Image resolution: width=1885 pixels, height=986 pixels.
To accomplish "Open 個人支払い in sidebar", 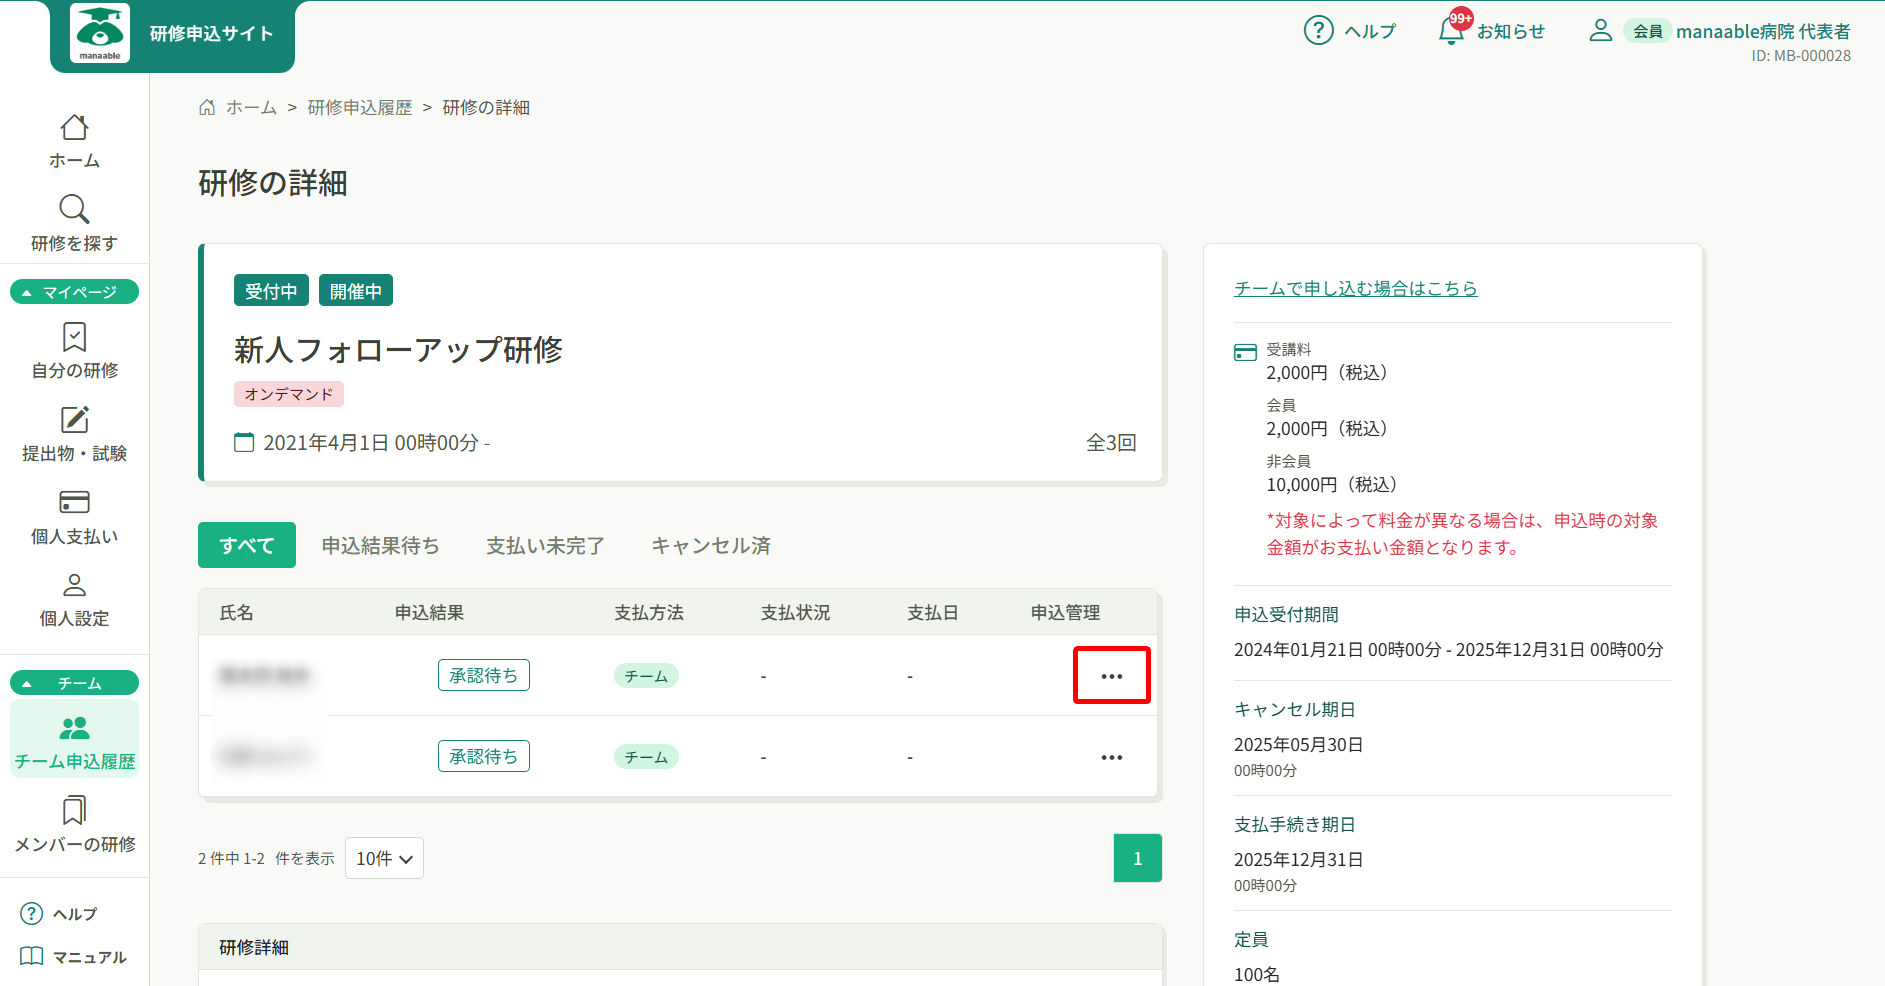I will [x=74, y=516].
